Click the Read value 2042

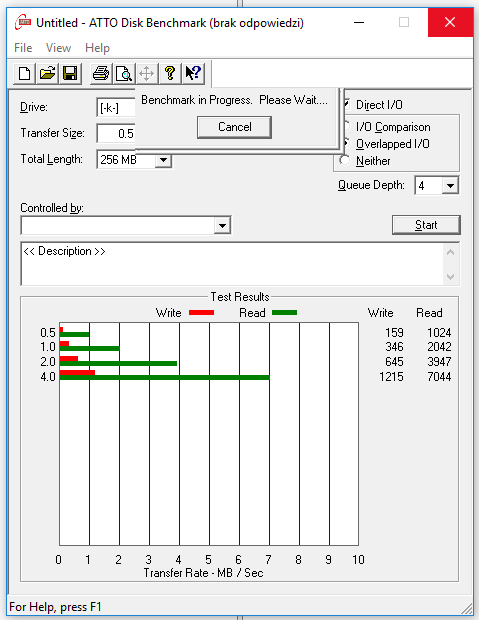coord(439,347)
